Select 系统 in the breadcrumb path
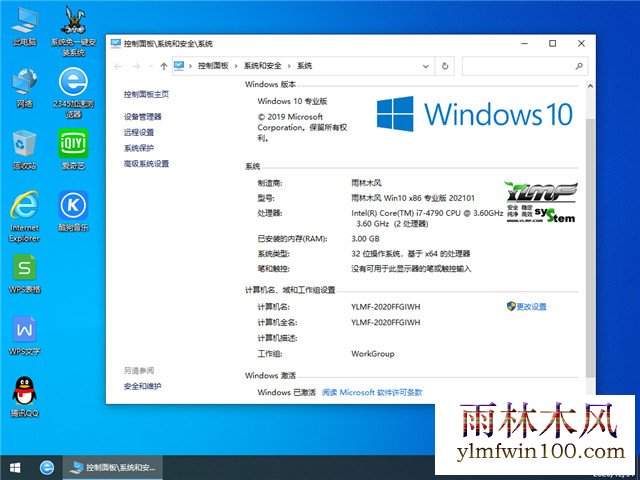The width and height of the screenshot is (640, 480). tap(304, 66)
